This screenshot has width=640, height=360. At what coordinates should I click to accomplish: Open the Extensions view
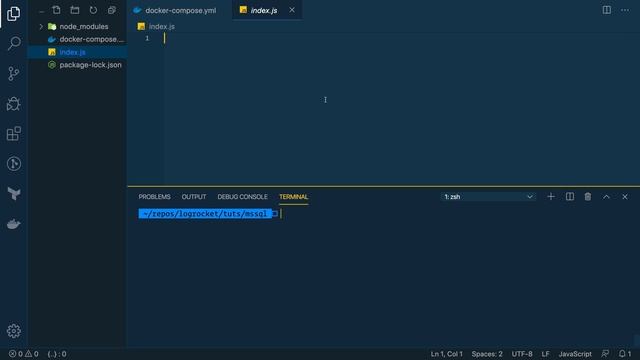pos(13,133)
